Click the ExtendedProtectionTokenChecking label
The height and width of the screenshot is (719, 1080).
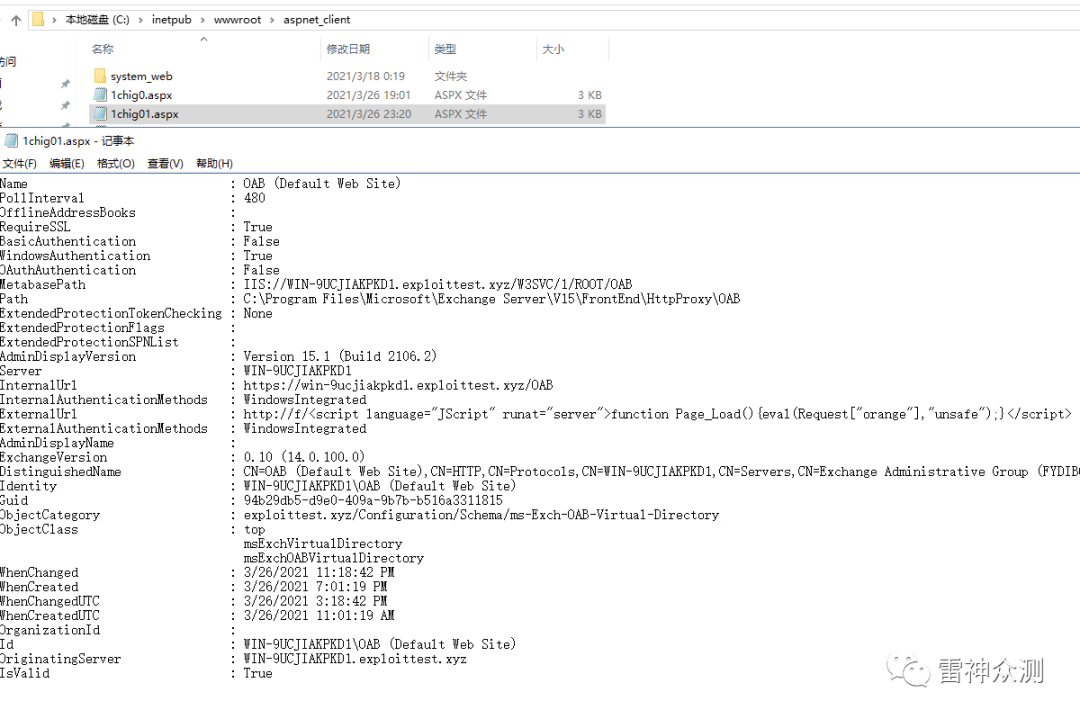click(x=111, y=313)
